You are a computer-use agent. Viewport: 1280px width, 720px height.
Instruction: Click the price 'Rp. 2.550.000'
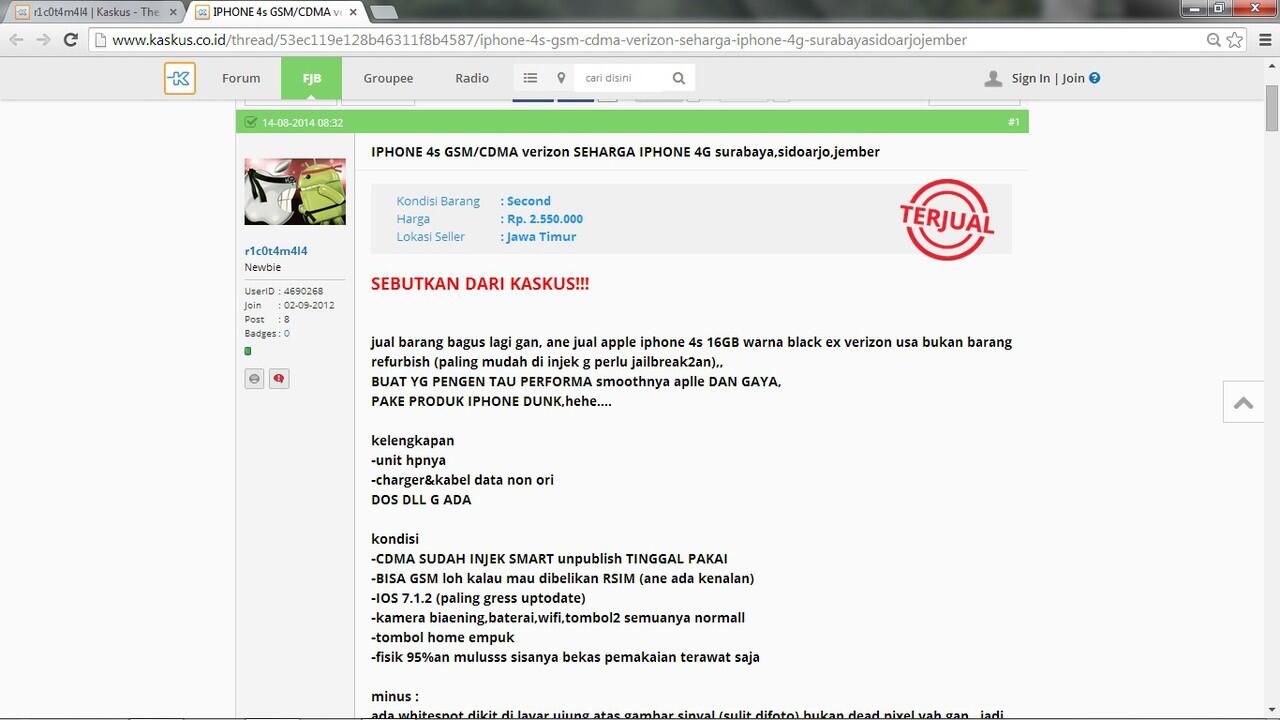[545, 219]
